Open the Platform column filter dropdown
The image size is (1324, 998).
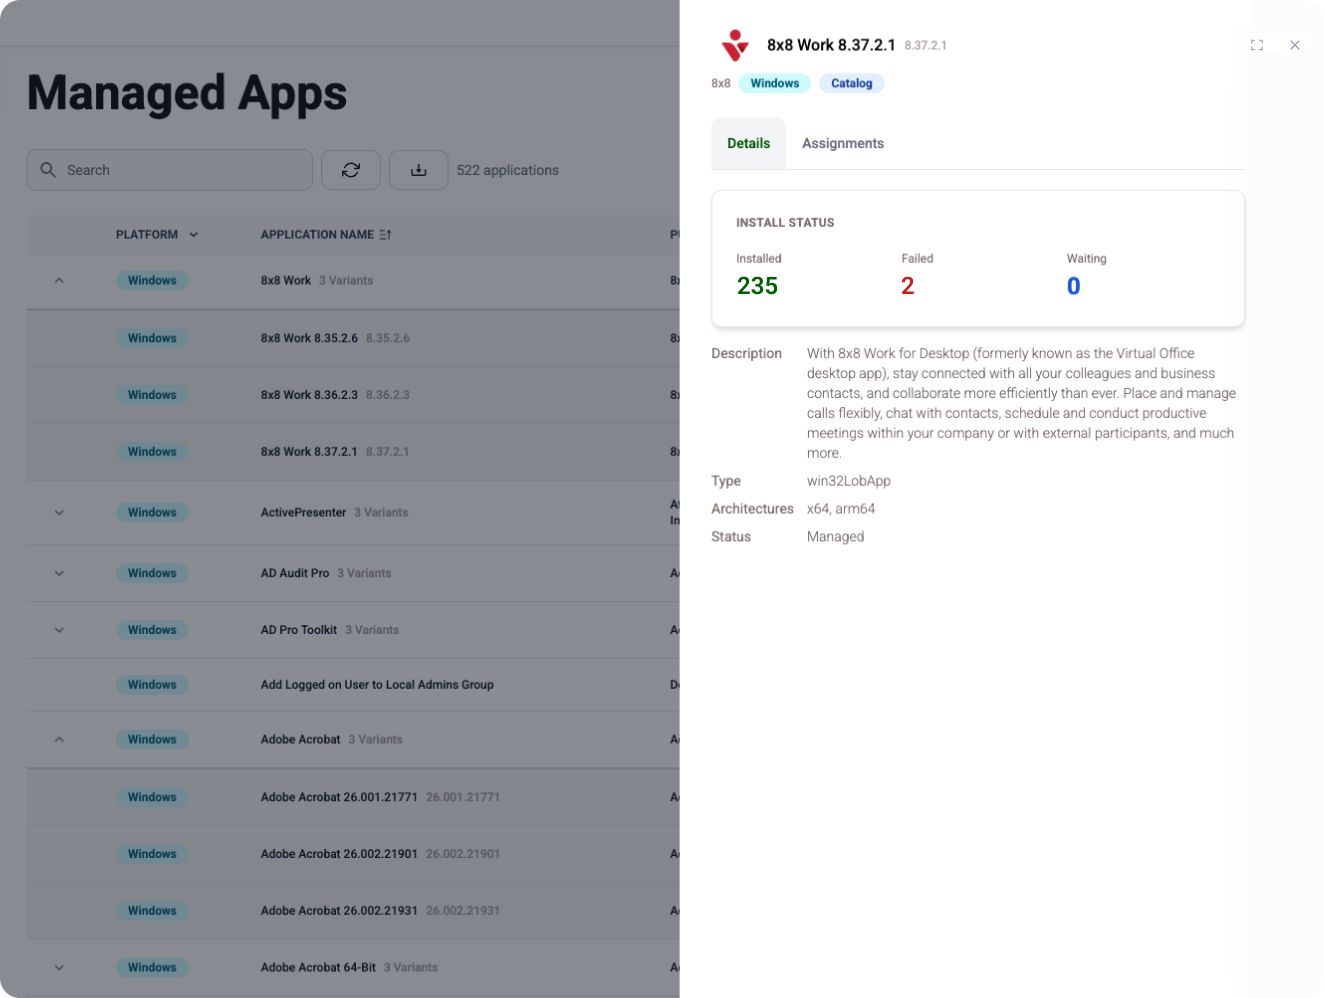coord(194,234)
